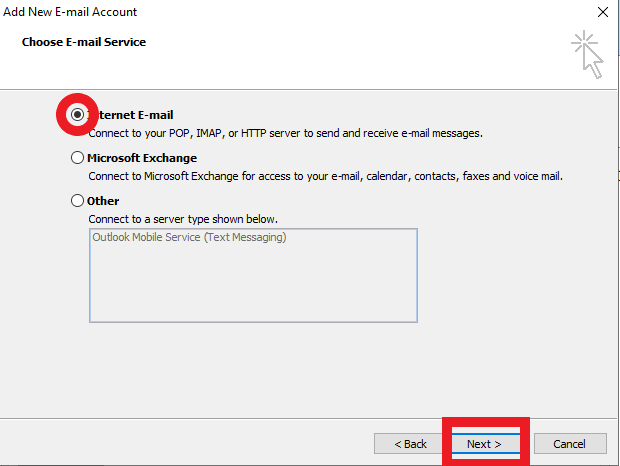
Task: Select the Internet E-mail radio button
Action: (x=77, y=115)
